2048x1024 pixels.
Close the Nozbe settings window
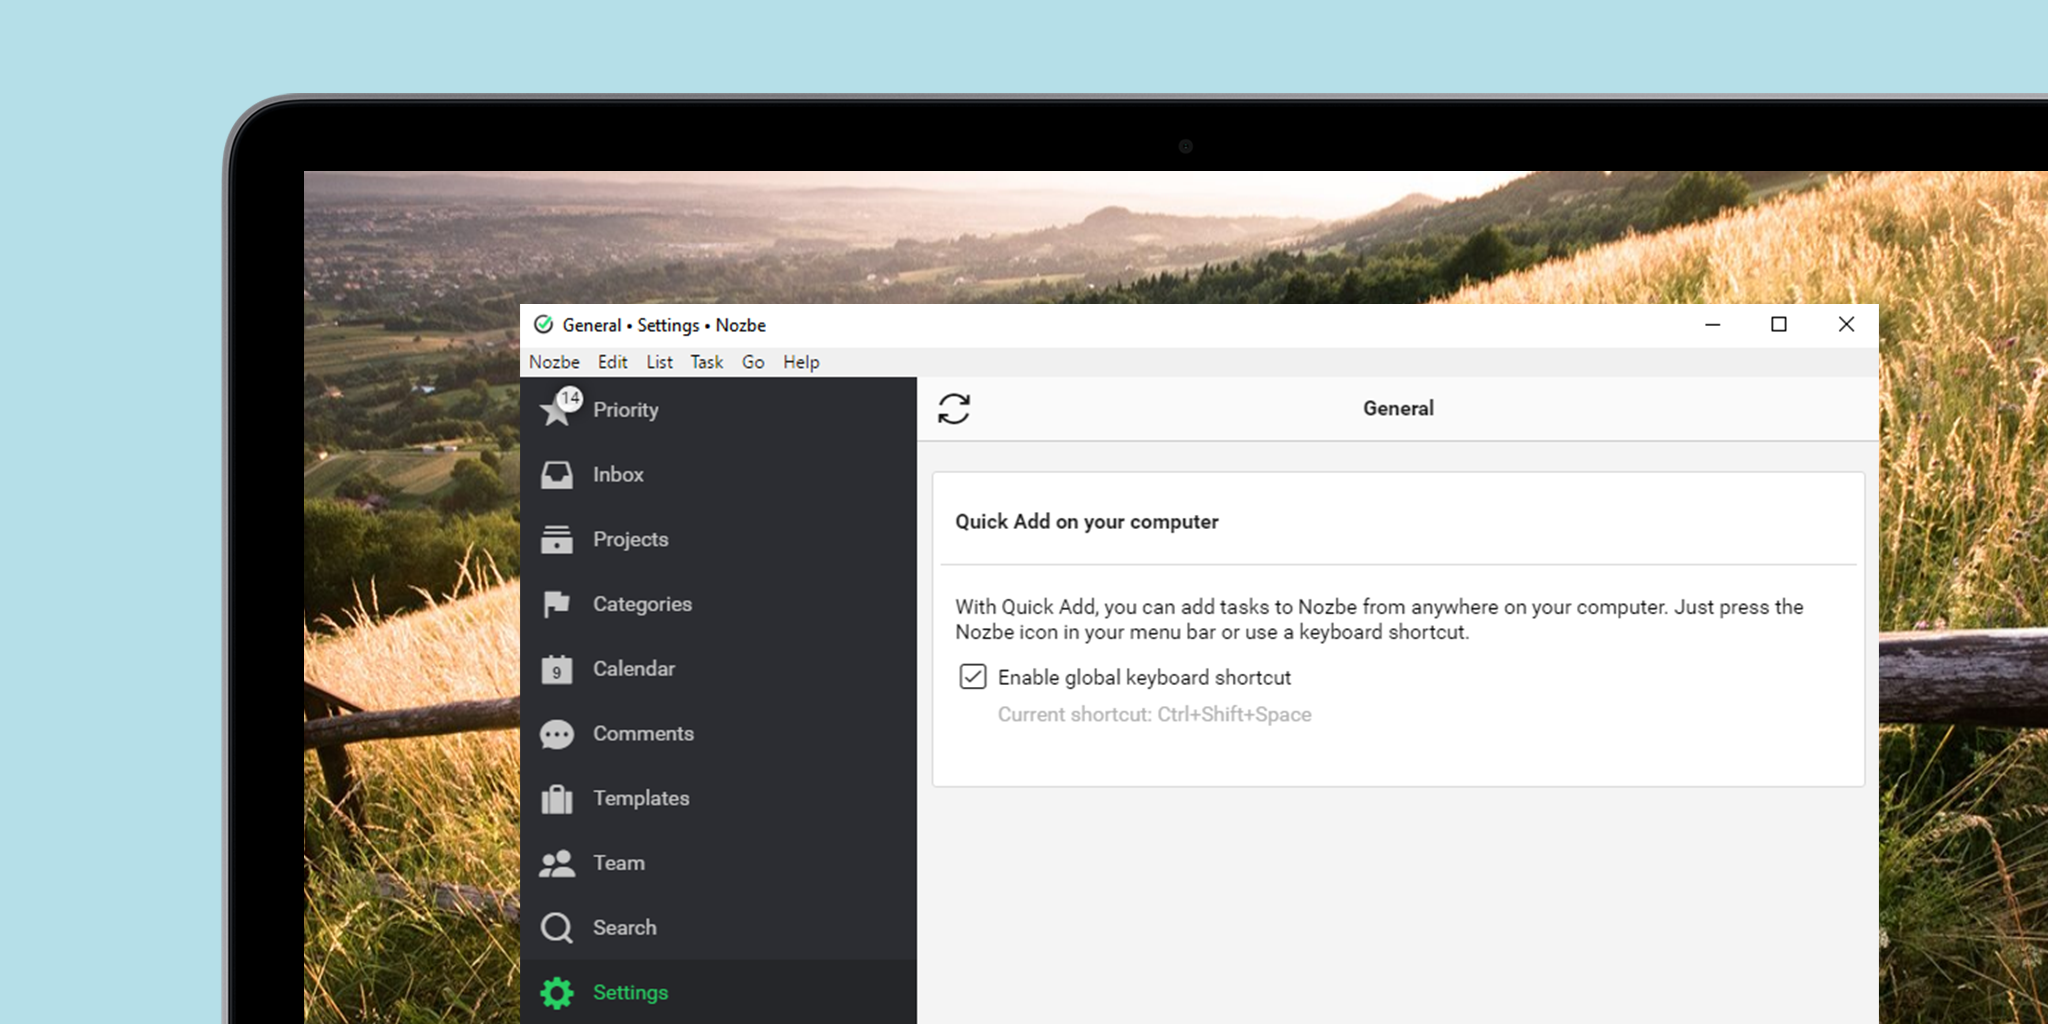(1846, 325)
